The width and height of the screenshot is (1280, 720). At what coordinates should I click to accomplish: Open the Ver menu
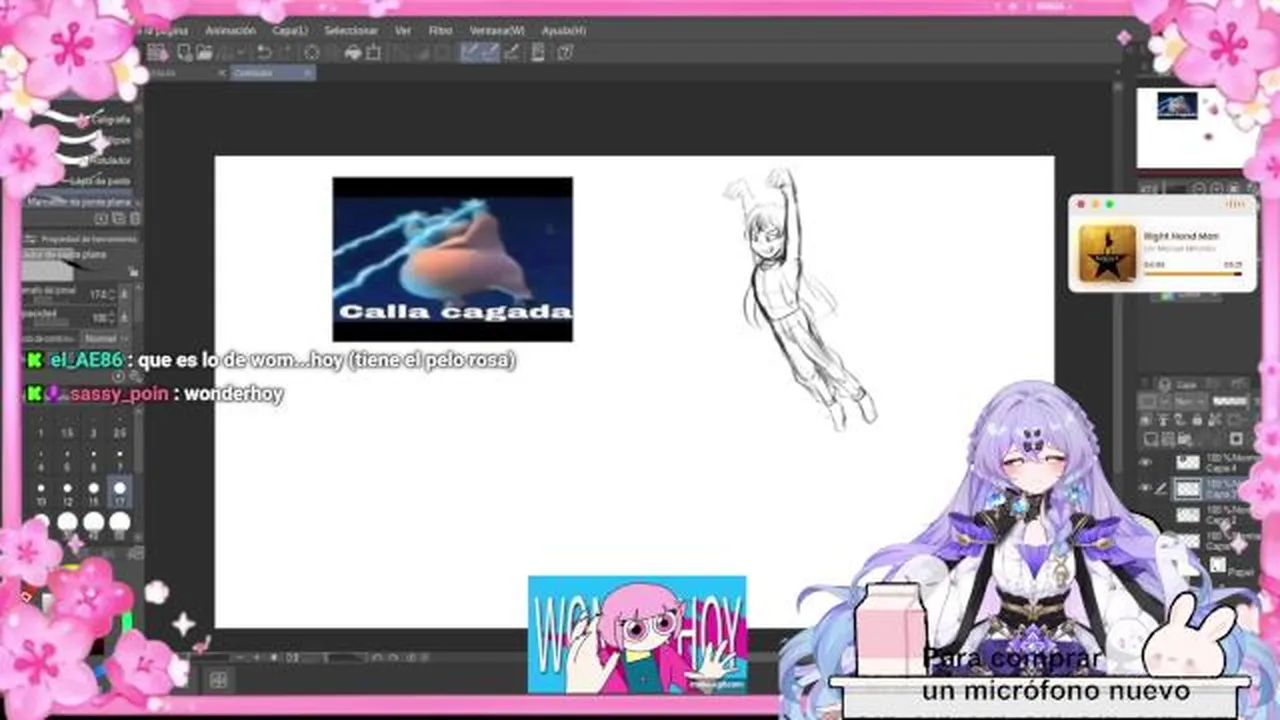pos(402,31)
